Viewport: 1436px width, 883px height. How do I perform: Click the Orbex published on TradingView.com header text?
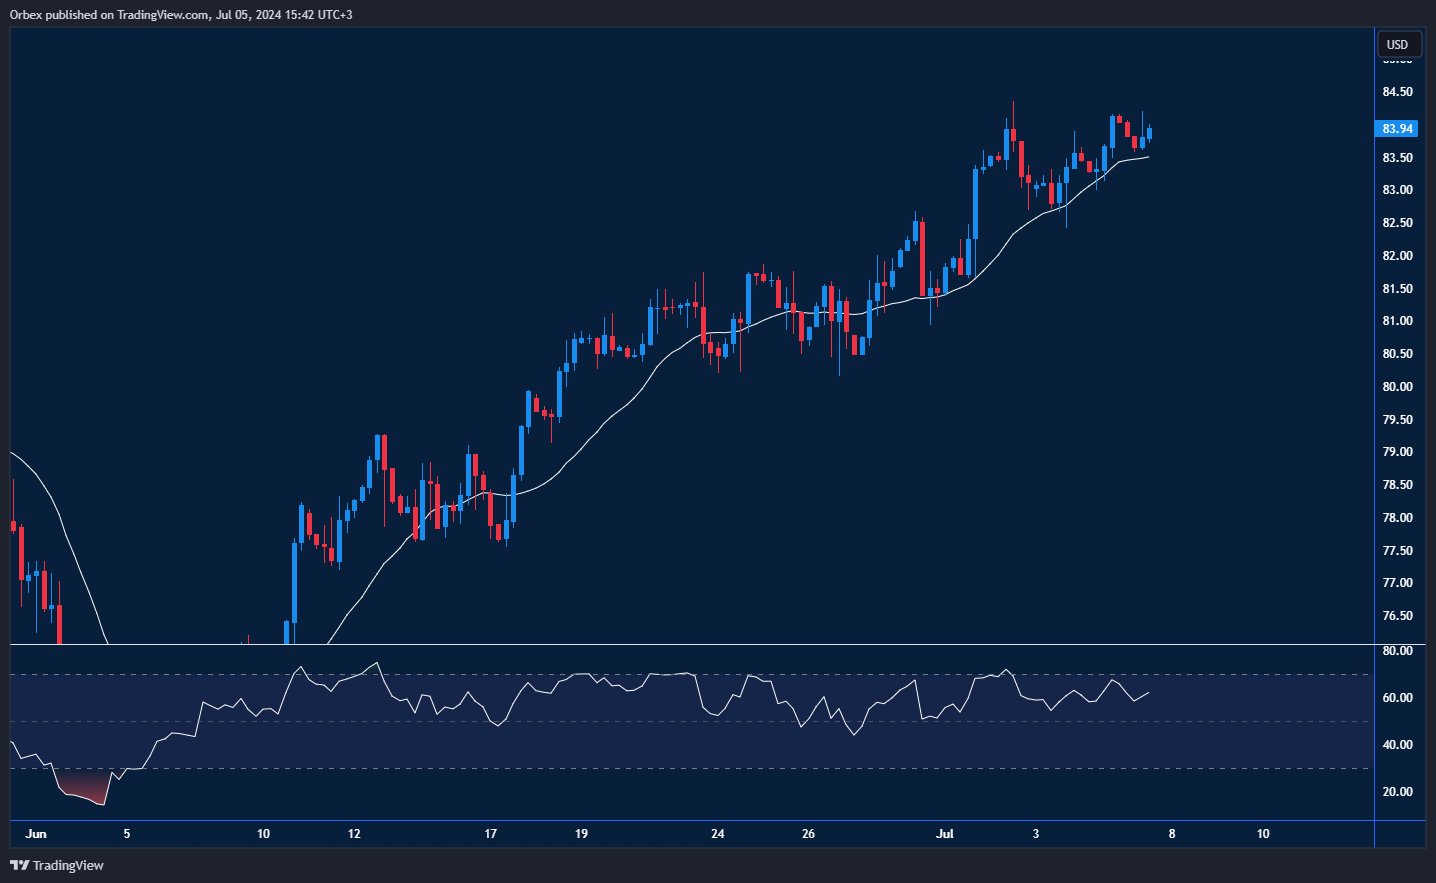point(181,15)
